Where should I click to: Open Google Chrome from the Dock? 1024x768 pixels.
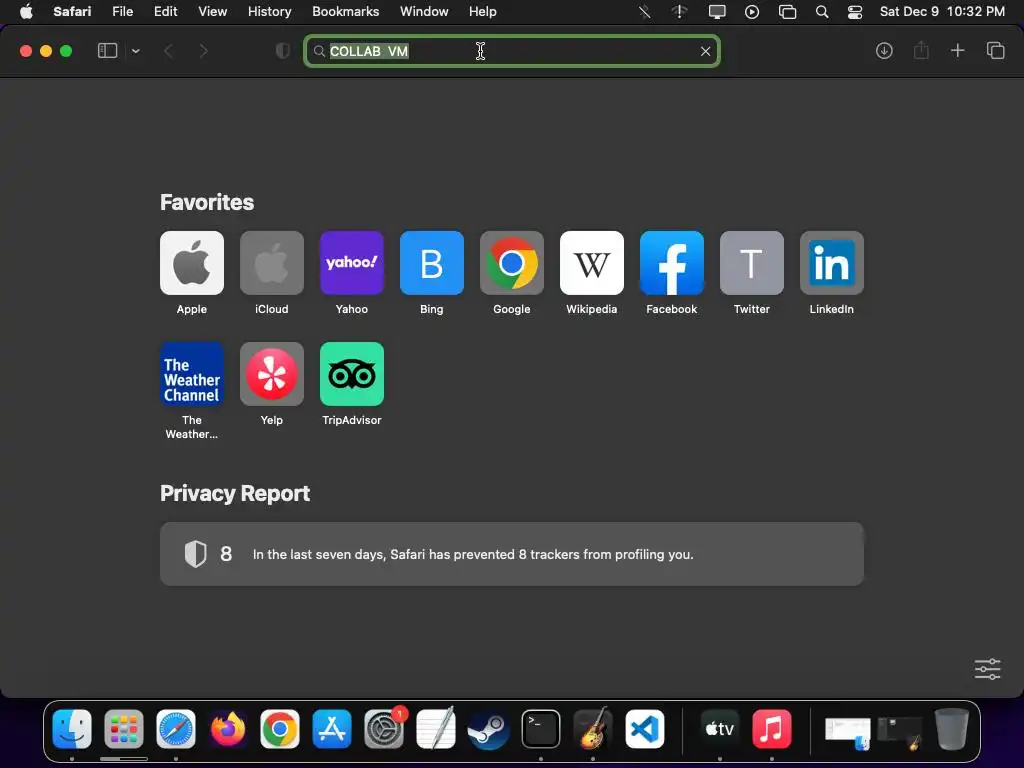280,728
